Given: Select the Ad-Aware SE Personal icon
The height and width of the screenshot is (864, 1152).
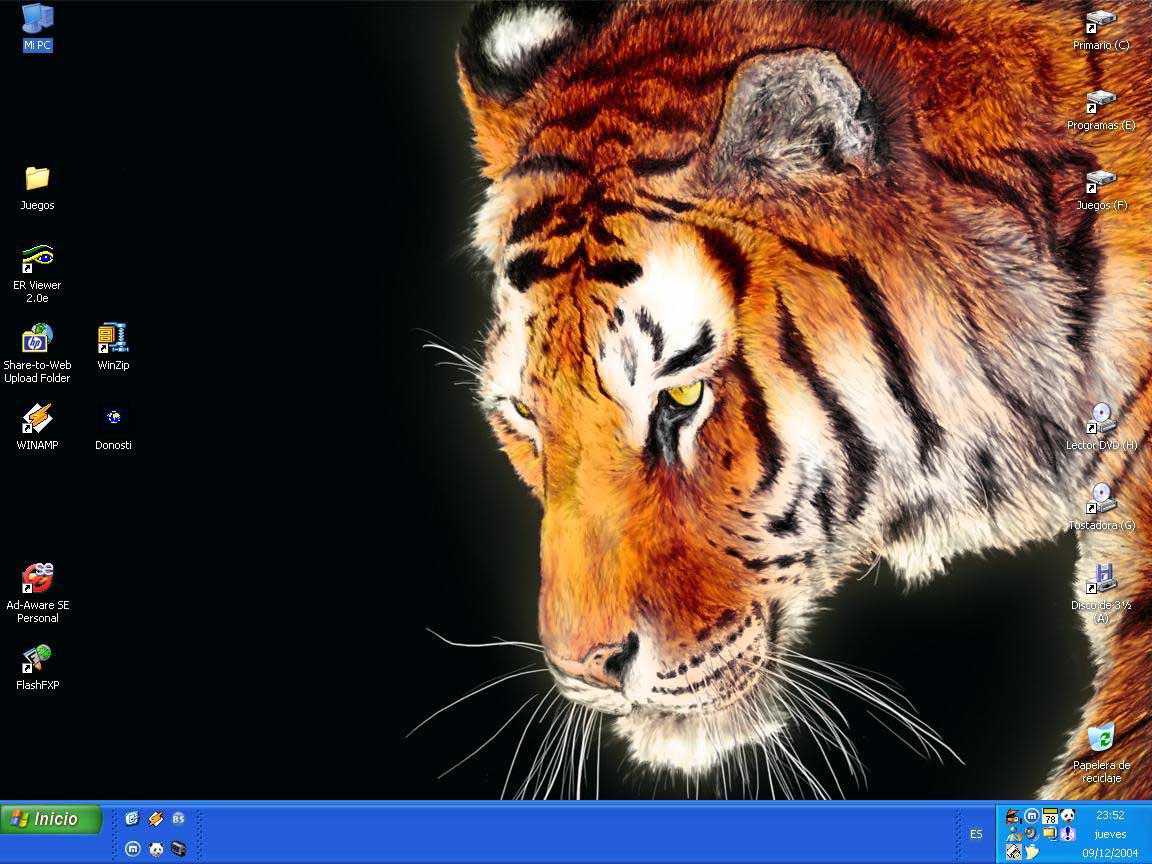Looking at the screenshot, I should tap(37, 579).
